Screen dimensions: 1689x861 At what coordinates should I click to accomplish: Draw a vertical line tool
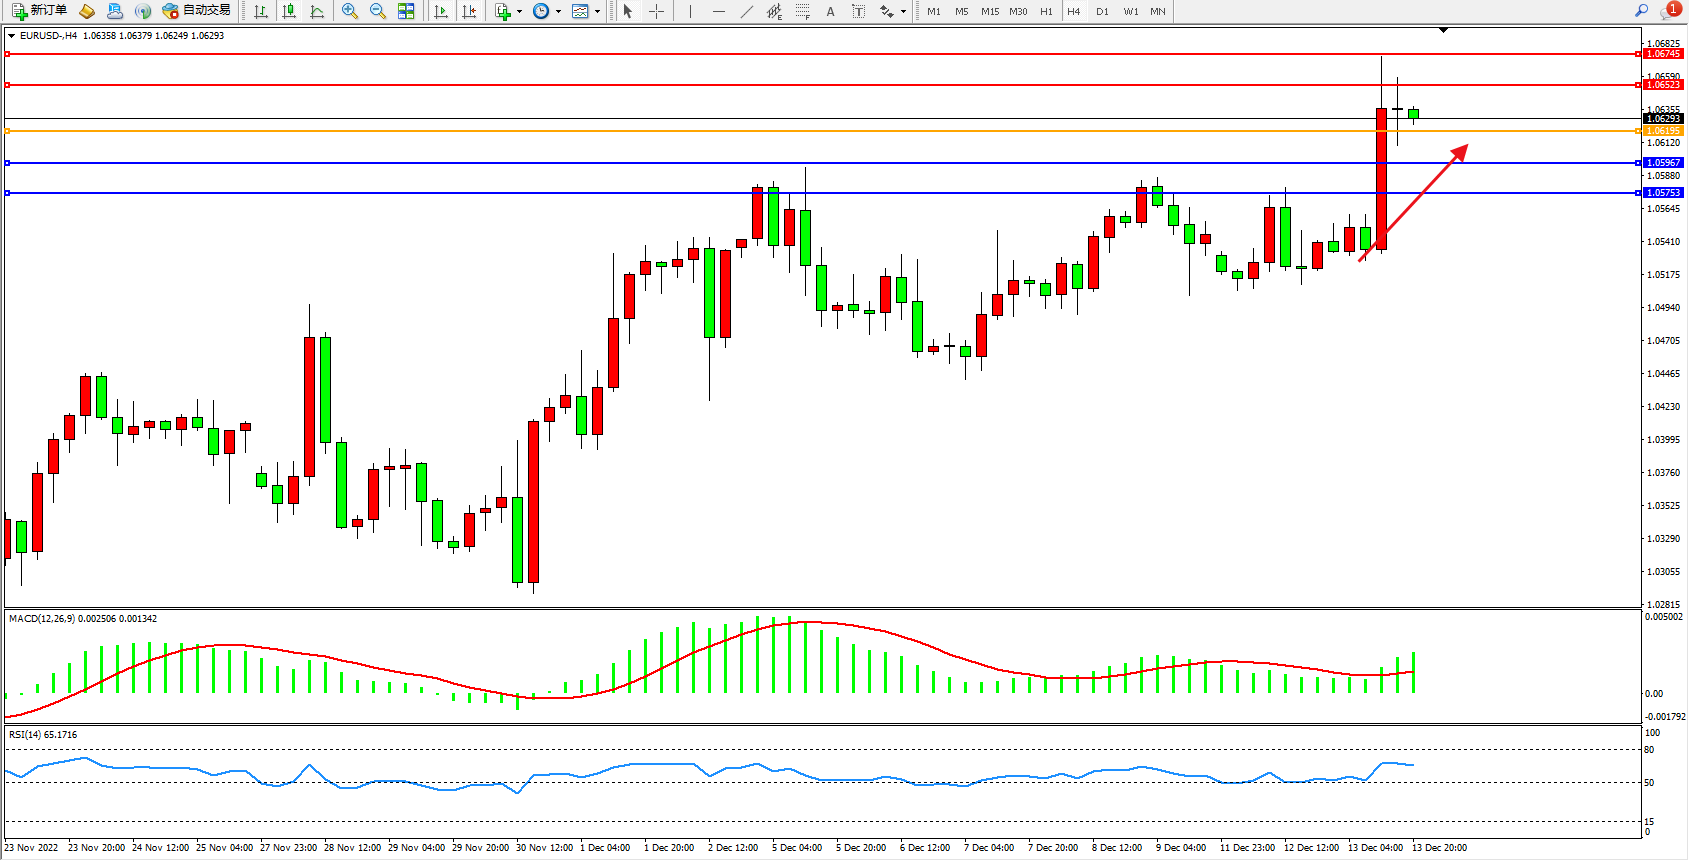click(690, 11)
